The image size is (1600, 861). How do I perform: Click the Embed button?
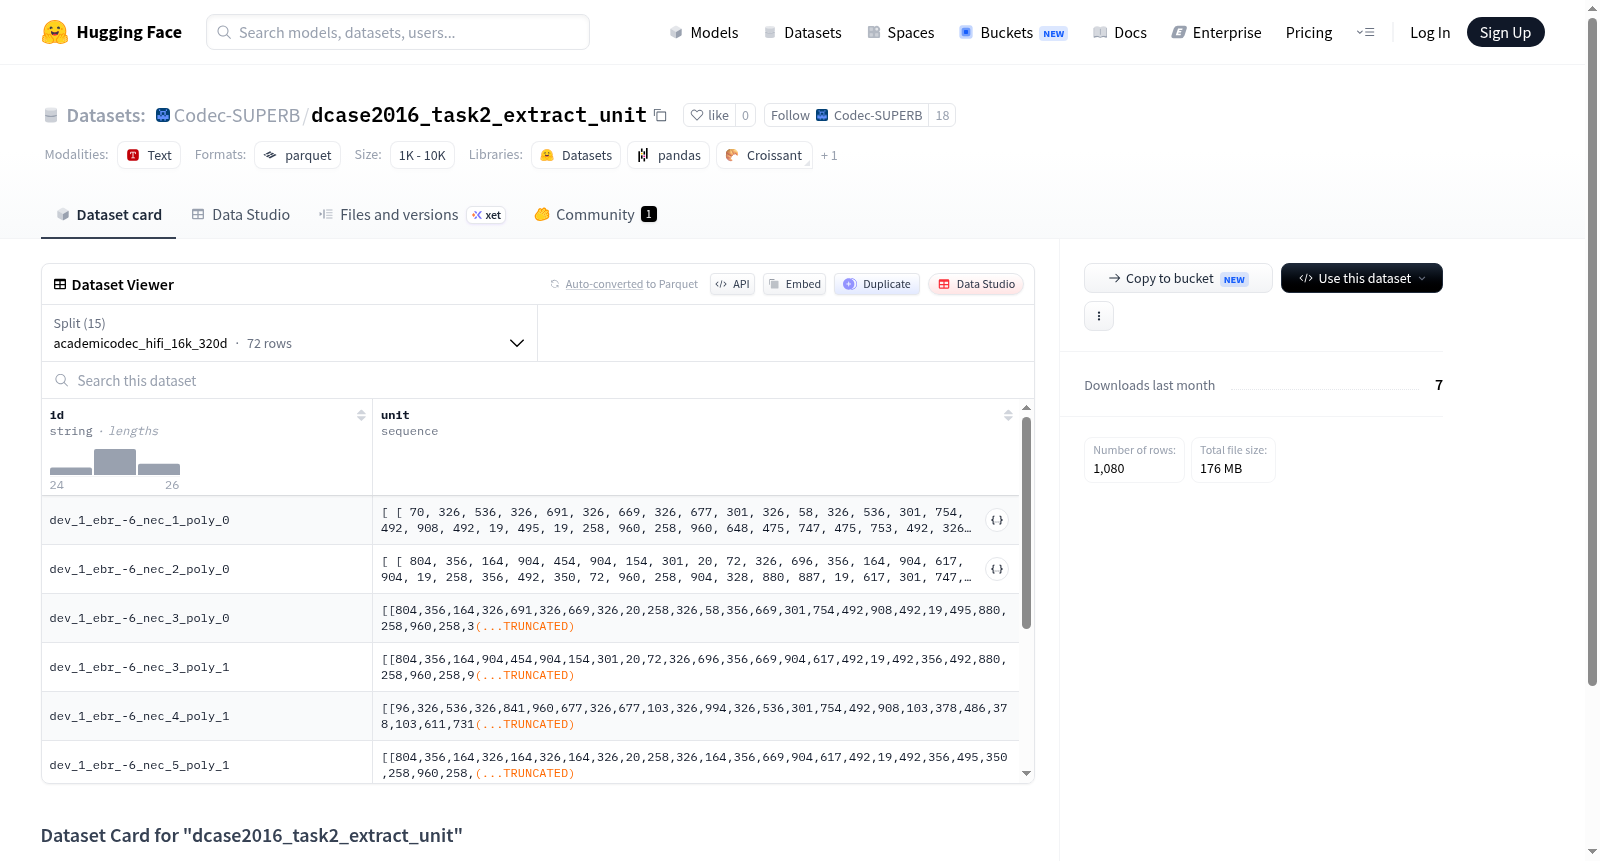pyautogui.click(x=796, y=284)
